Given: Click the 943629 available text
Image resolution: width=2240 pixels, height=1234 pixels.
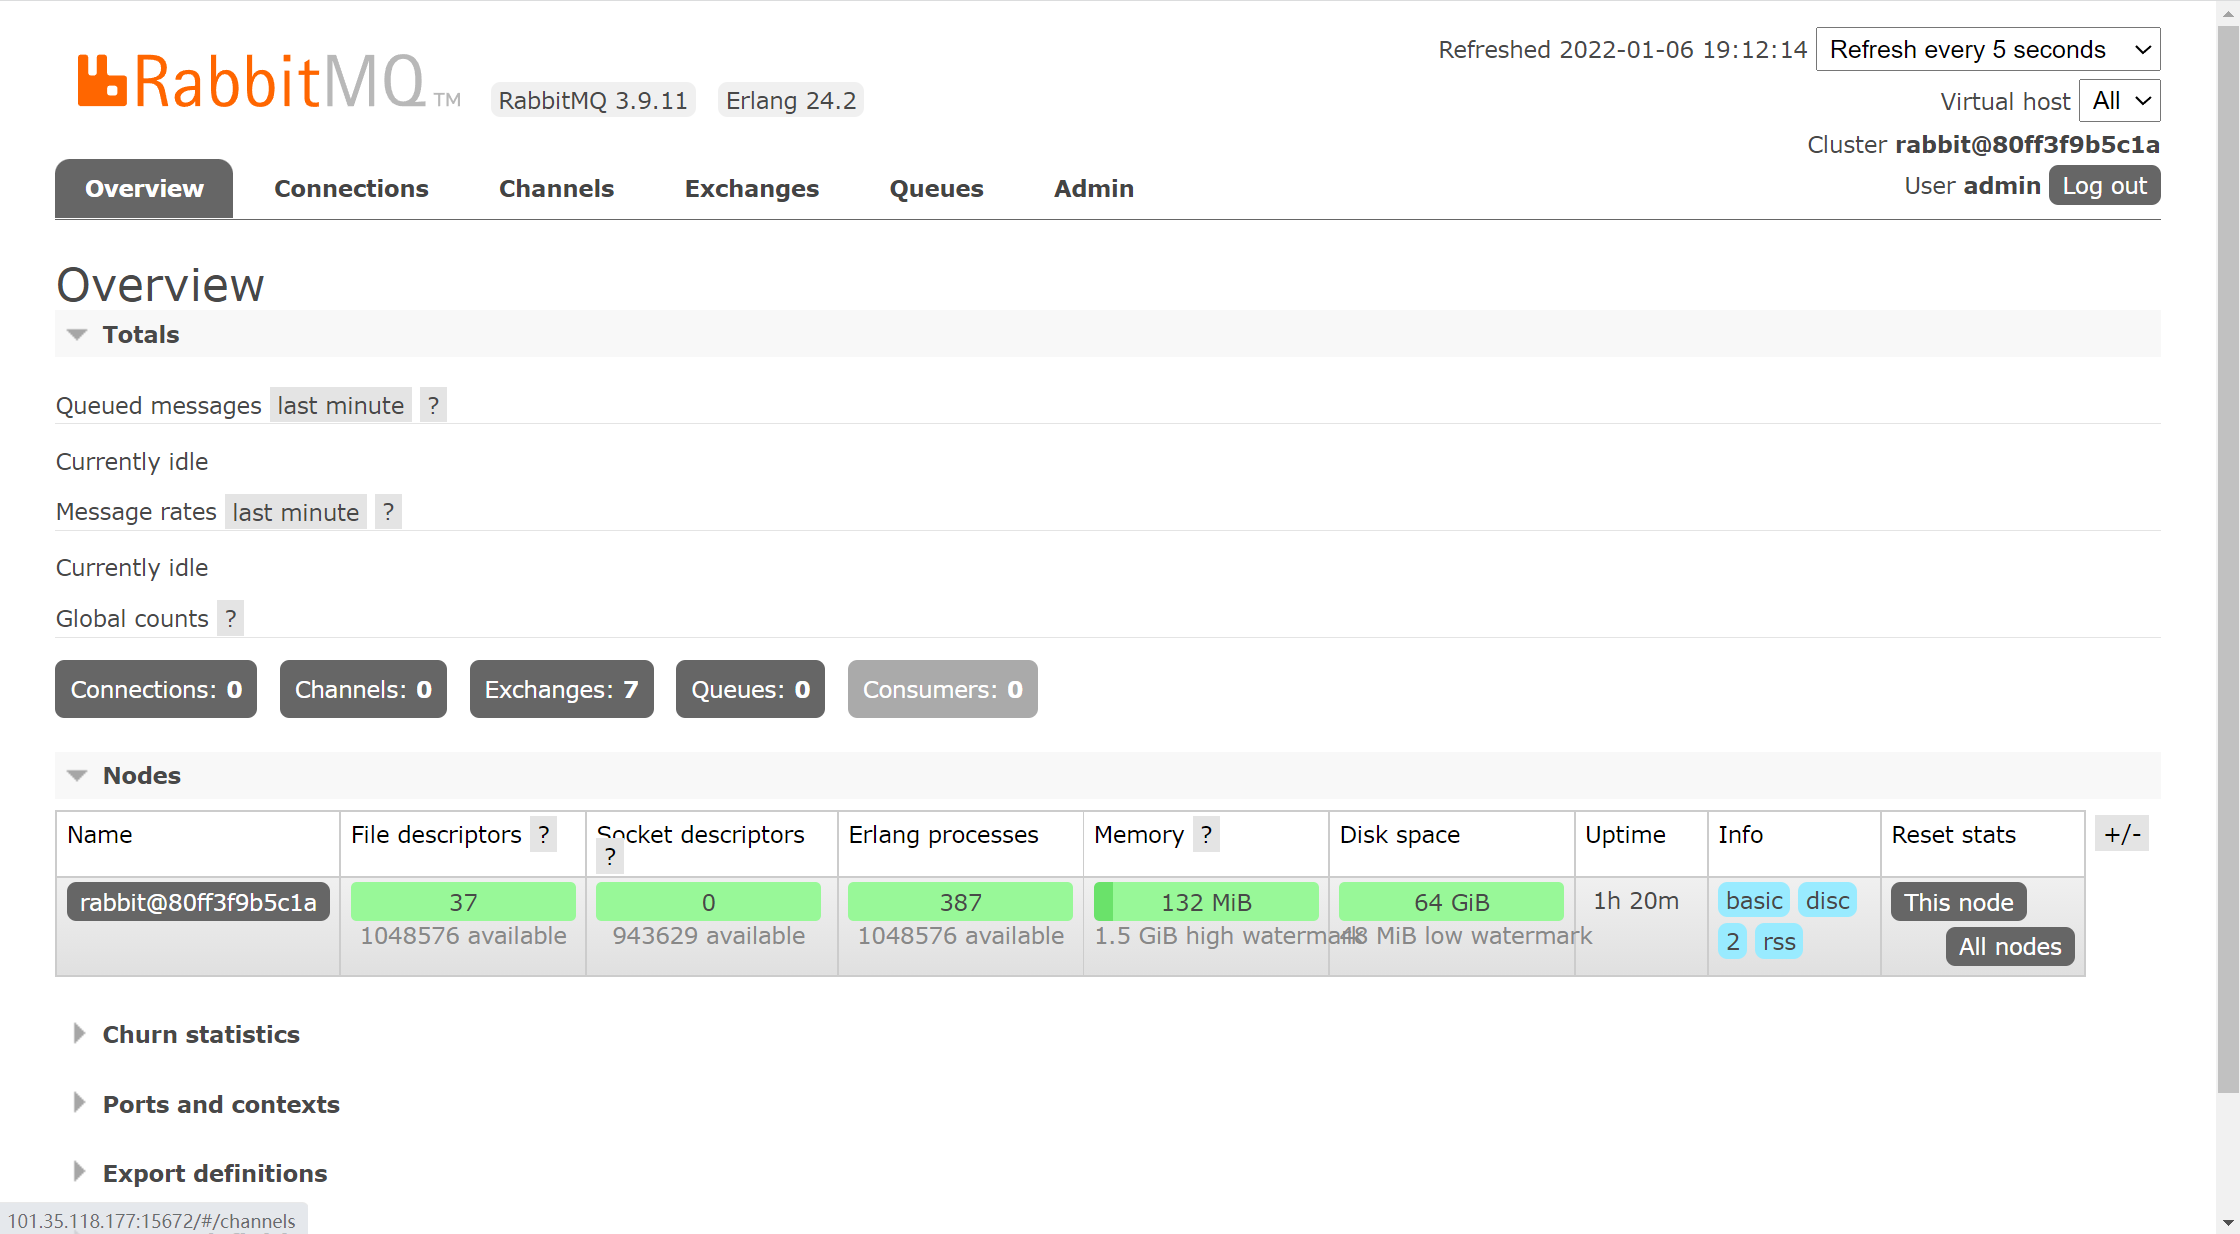Looking at the screenshot, I should pos(708,936).
